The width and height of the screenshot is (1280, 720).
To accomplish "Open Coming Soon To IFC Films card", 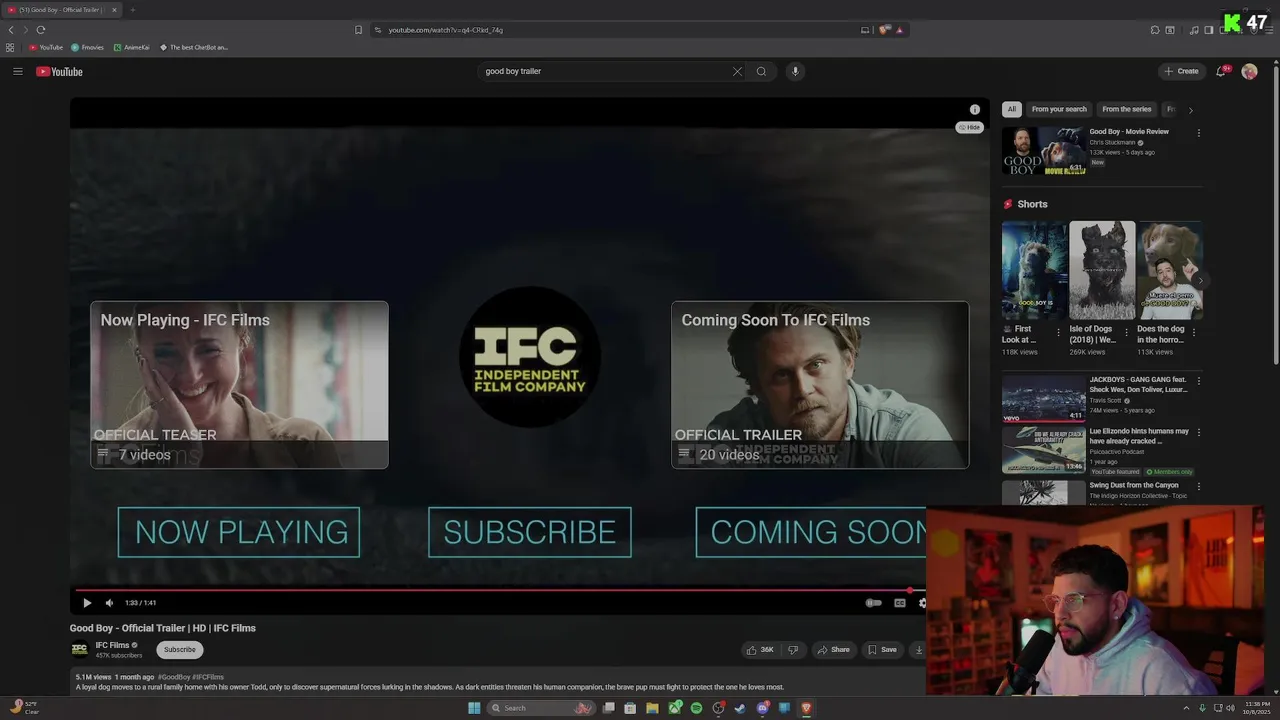I will tap(820, 385).
